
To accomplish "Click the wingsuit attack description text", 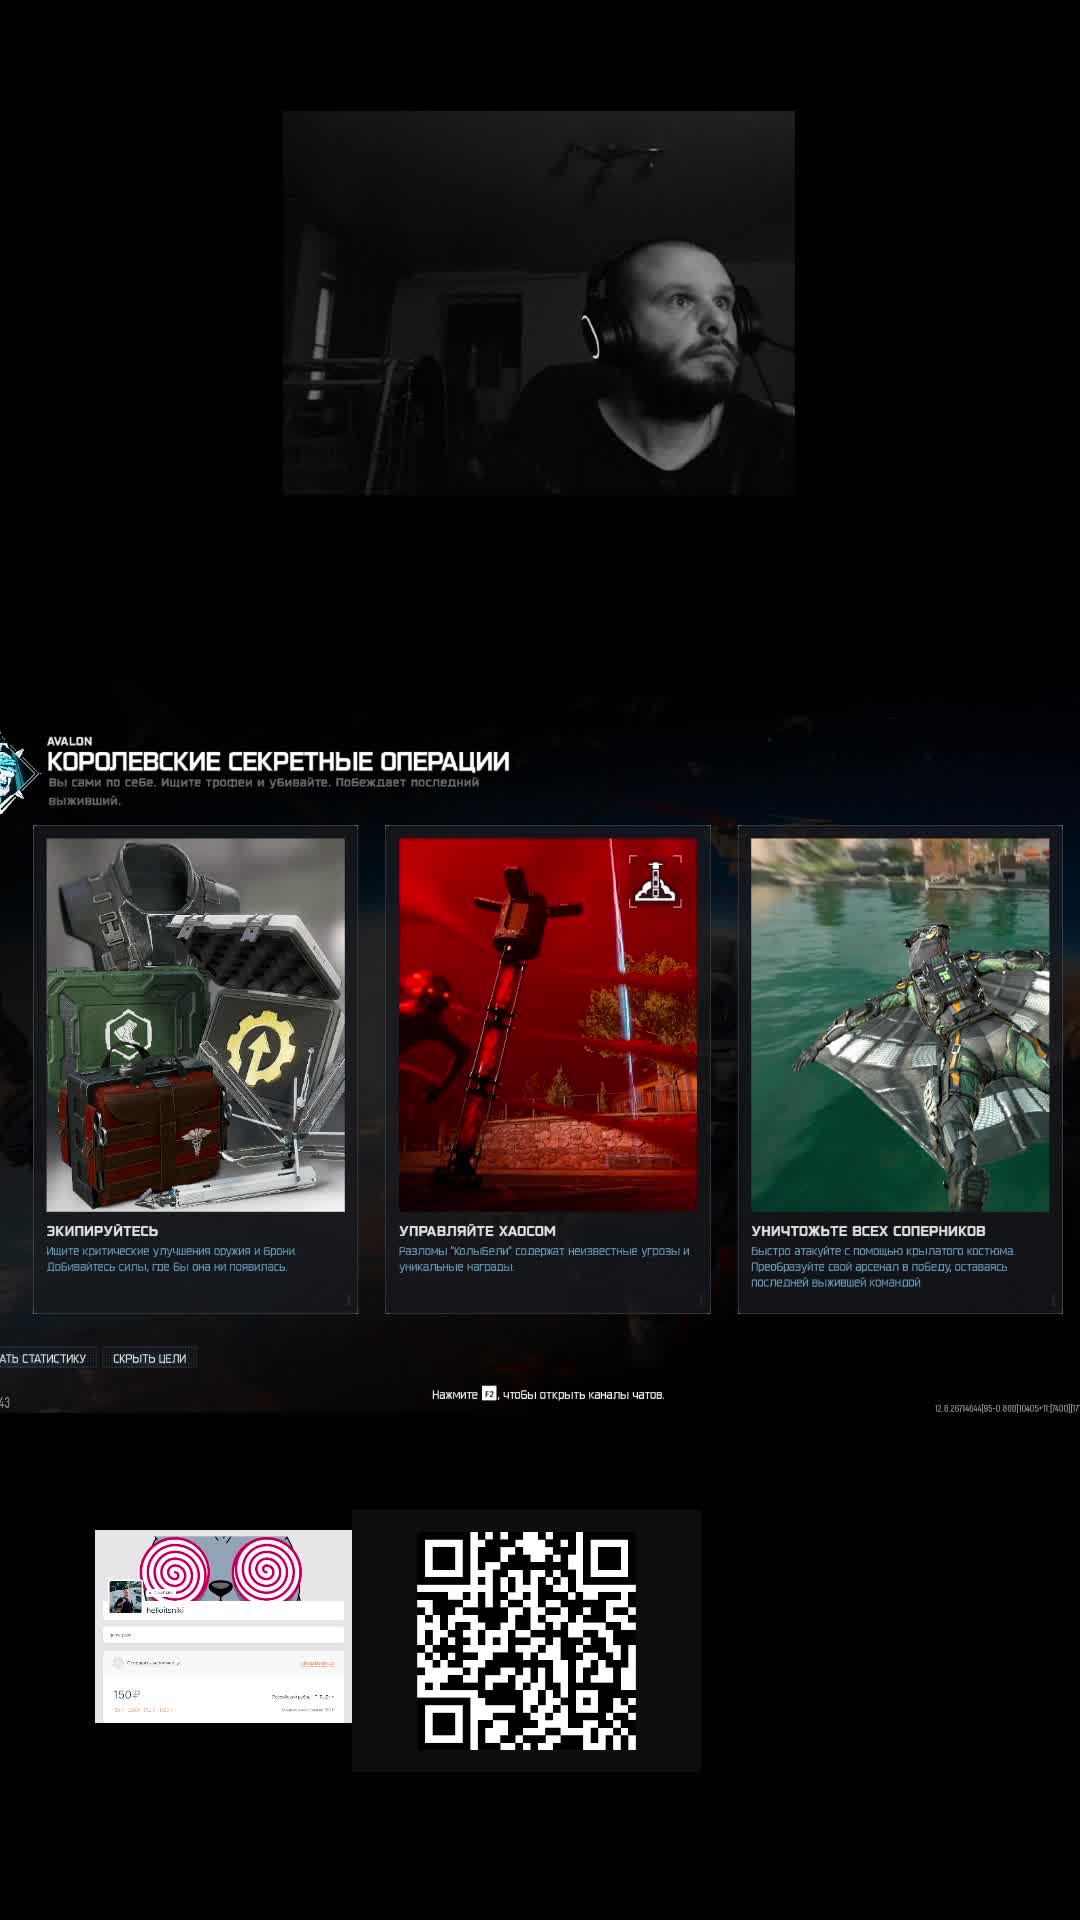I will (x=883, y=1267).
